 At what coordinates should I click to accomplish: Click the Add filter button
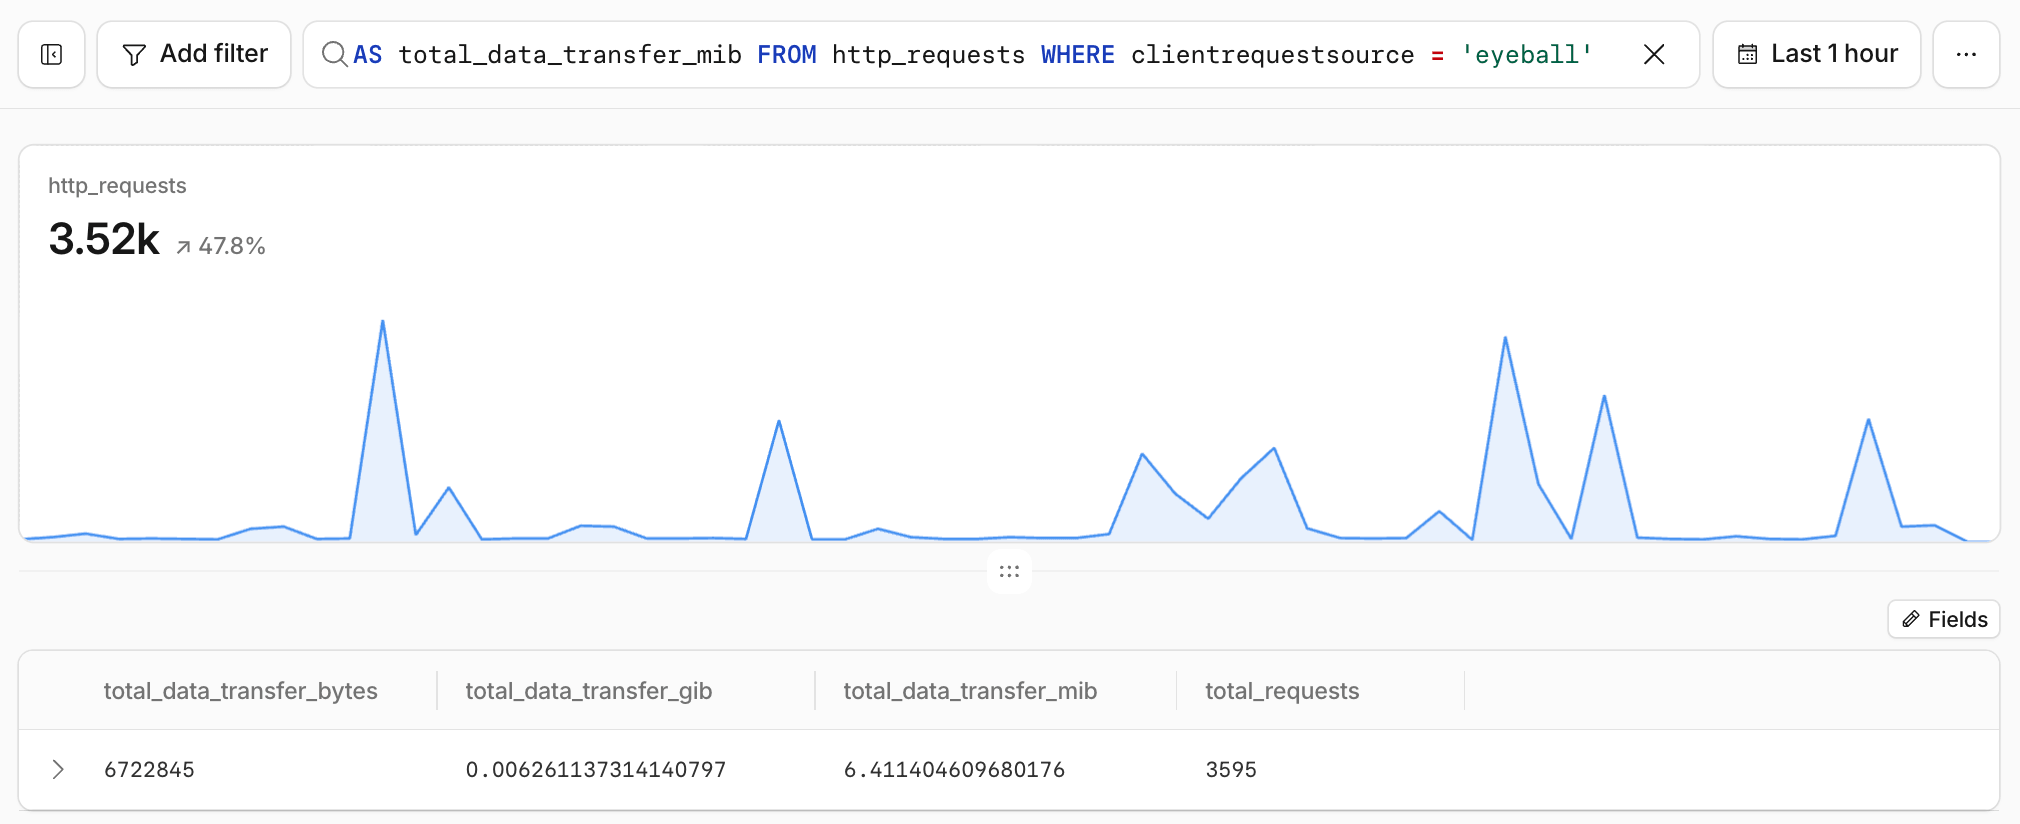pos(194,54)
